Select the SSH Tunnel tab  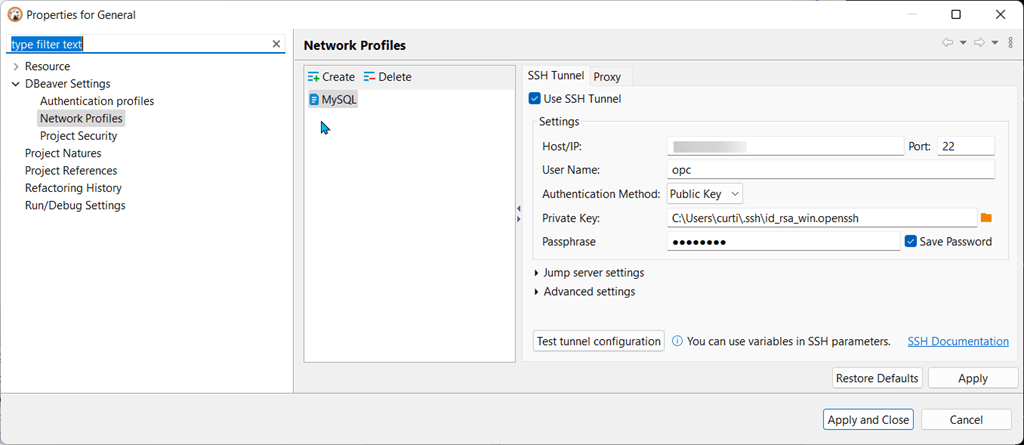[556, 77]
